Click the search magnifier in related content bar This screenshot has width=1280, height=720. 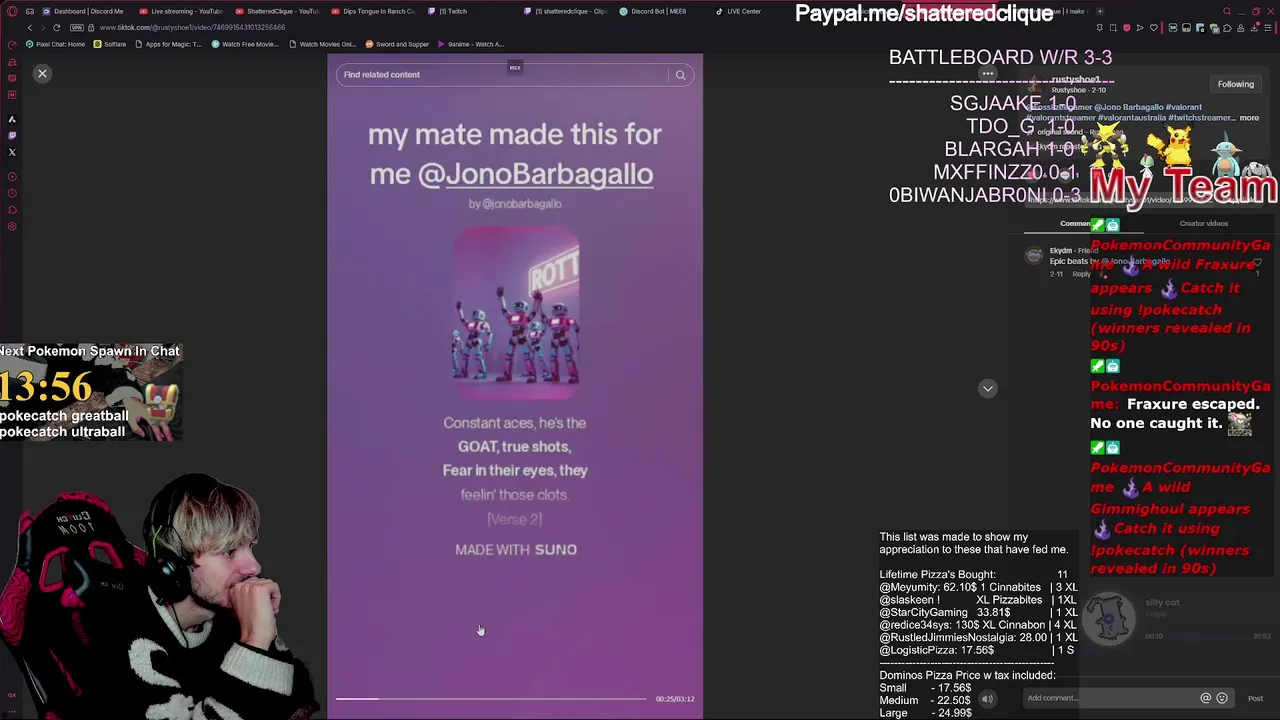coord(680,75)
